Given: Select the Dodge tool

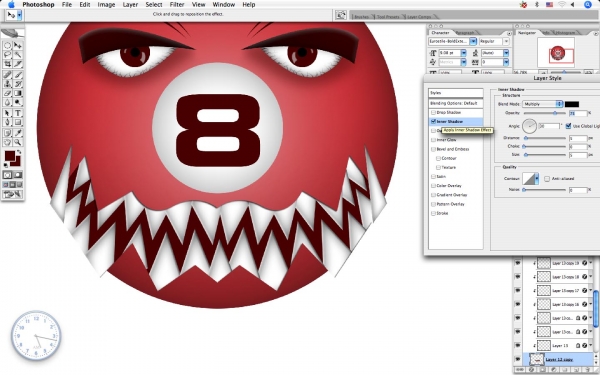Looking at the screenshot, I should click(x=18, y=102).
